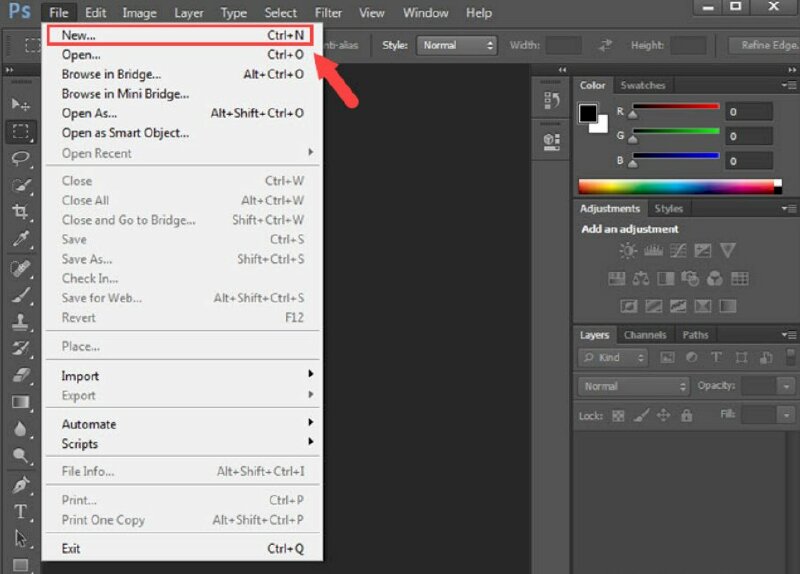The image size is (800, 574).
Task: Open the Color panel options menu
Action: click(x=789, y=85)
